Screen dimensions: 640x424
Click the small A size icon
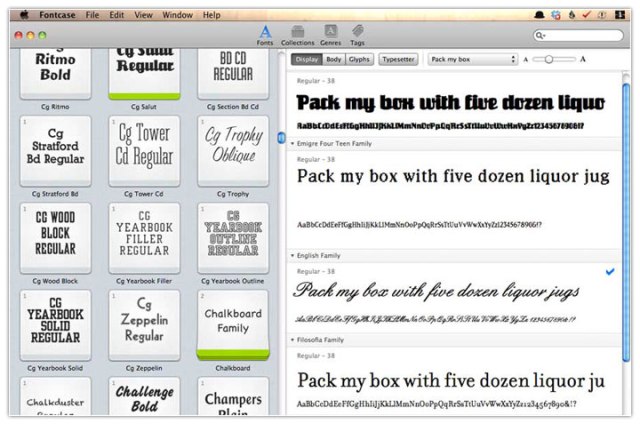526,60
